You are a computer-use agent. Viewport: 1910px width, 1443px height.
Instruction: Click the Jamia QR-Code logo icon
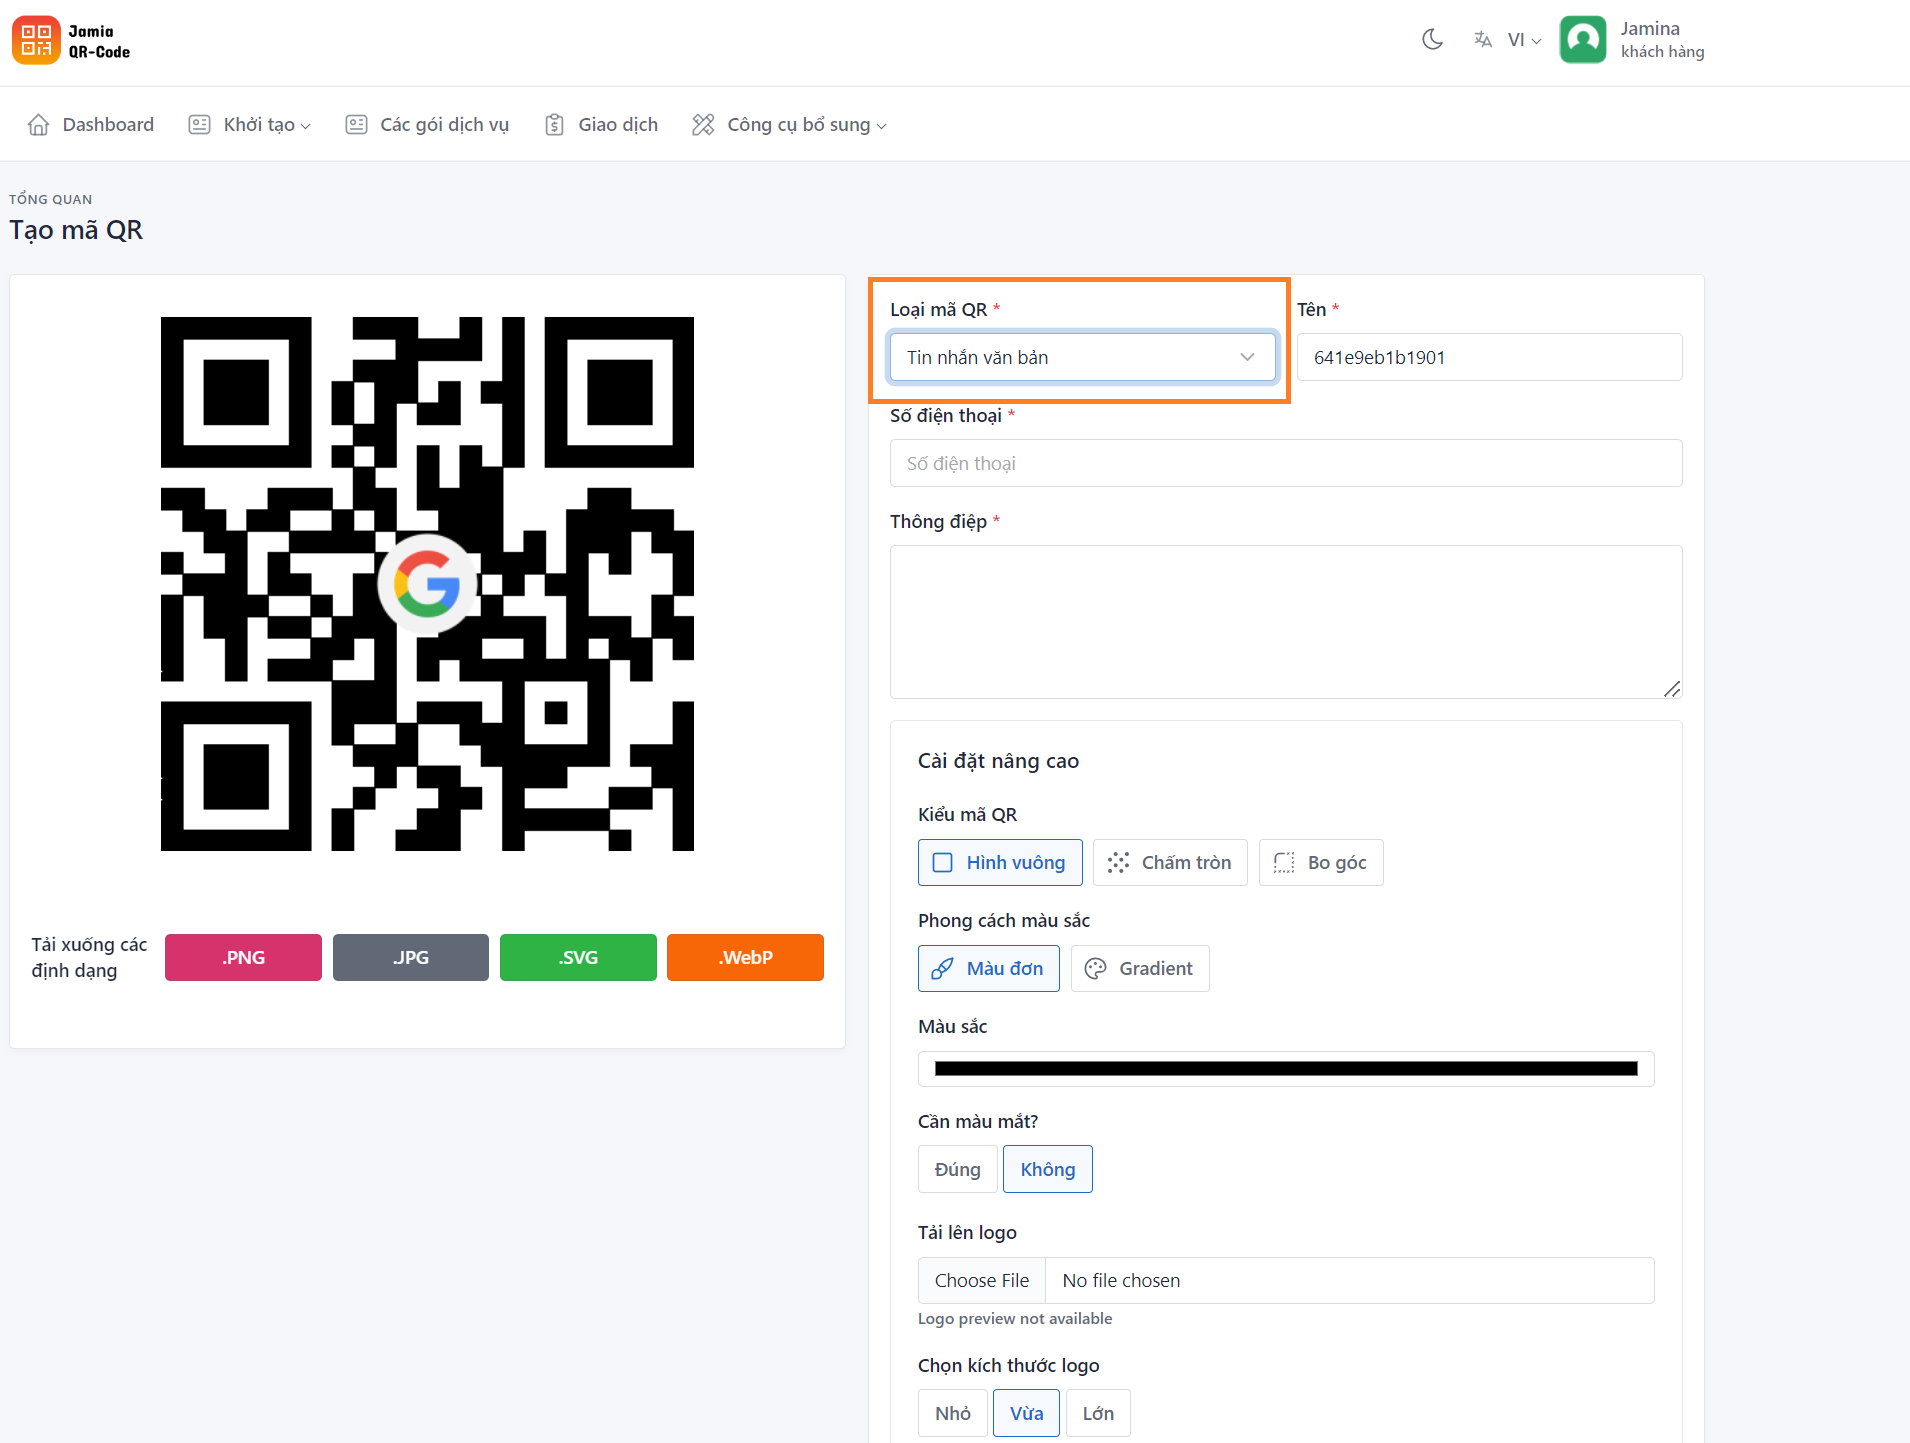point(36,40)
